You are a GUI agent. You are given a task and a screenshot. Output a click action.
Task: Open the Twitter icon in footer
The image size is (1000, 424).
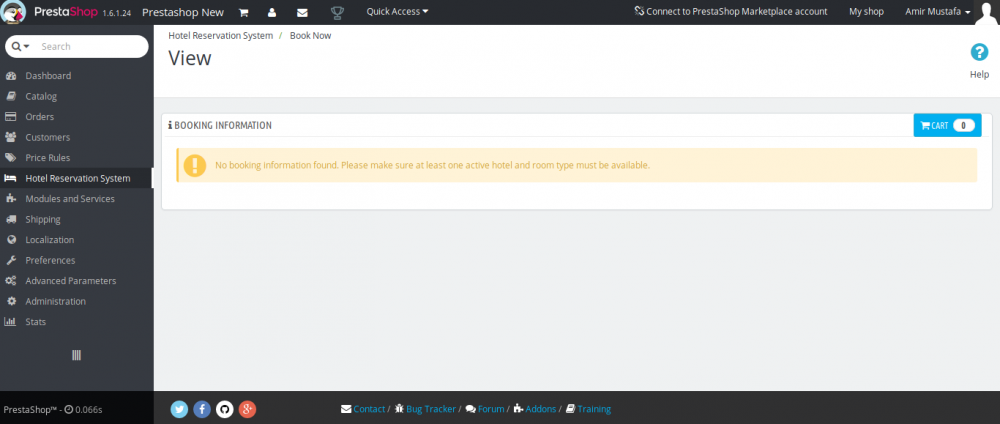(x=180, y=409)
